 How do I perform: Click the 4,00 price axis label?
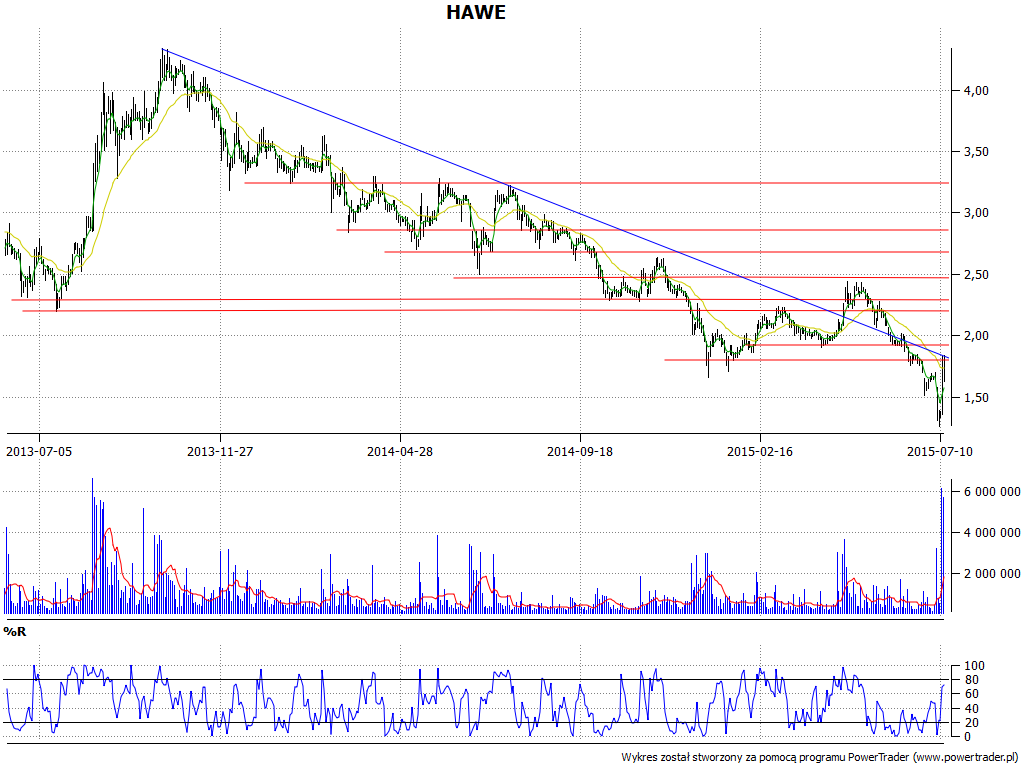point(976,91)
